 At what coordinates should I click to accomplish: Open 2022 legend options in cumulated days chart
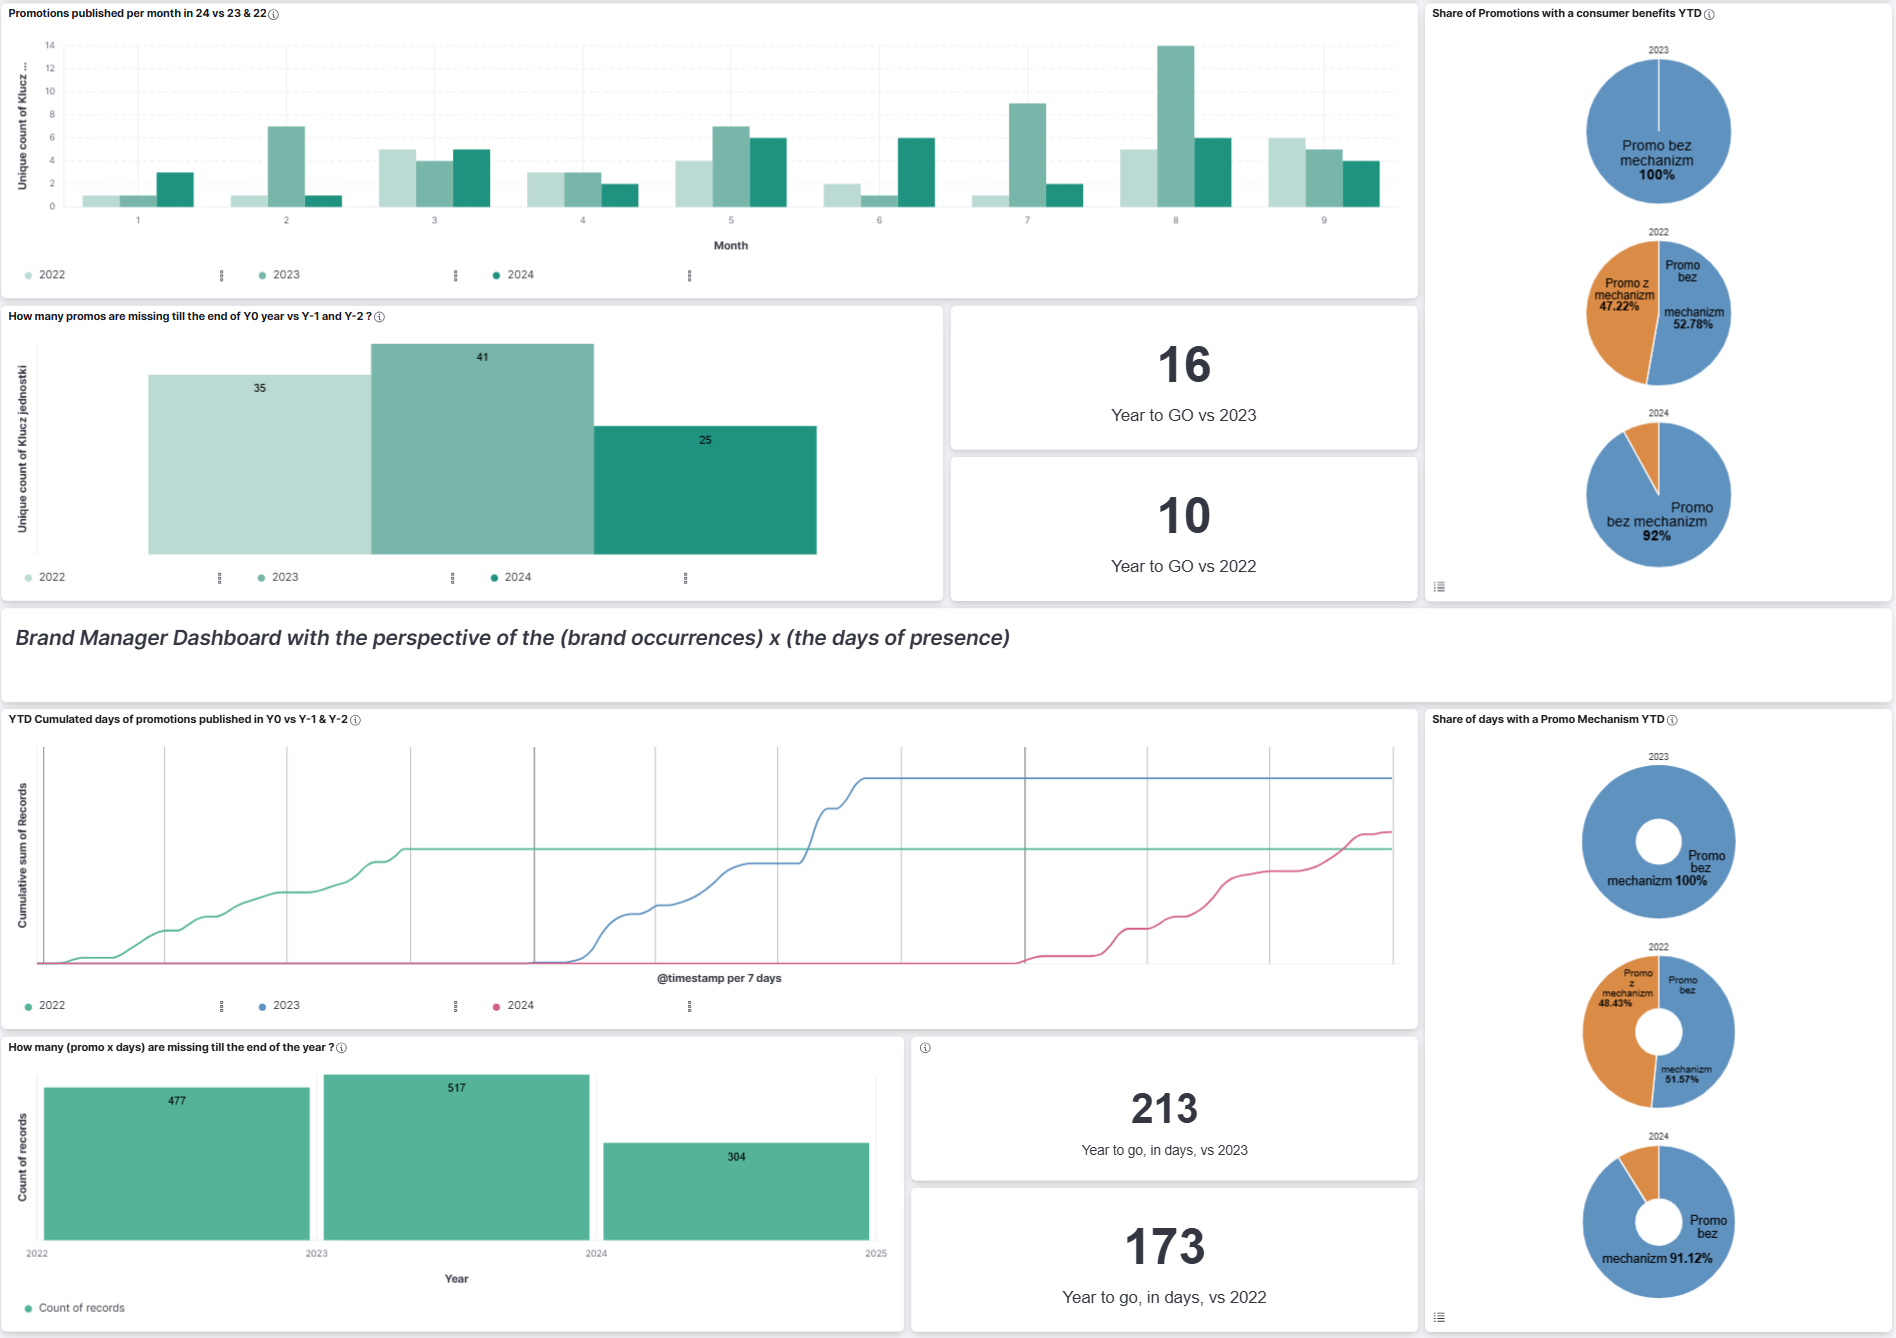221,1006
